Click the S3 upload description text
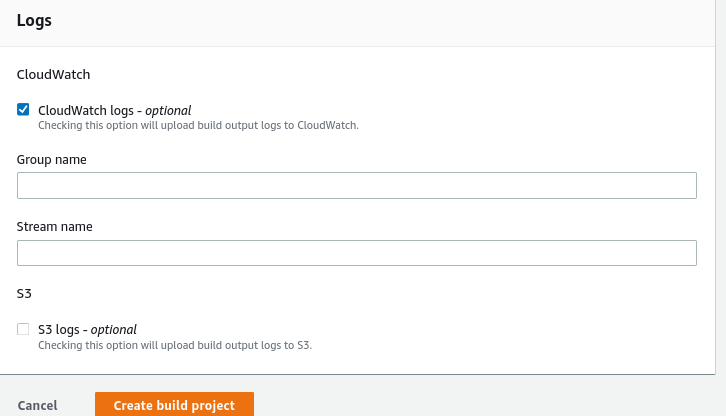 point(175,346)
